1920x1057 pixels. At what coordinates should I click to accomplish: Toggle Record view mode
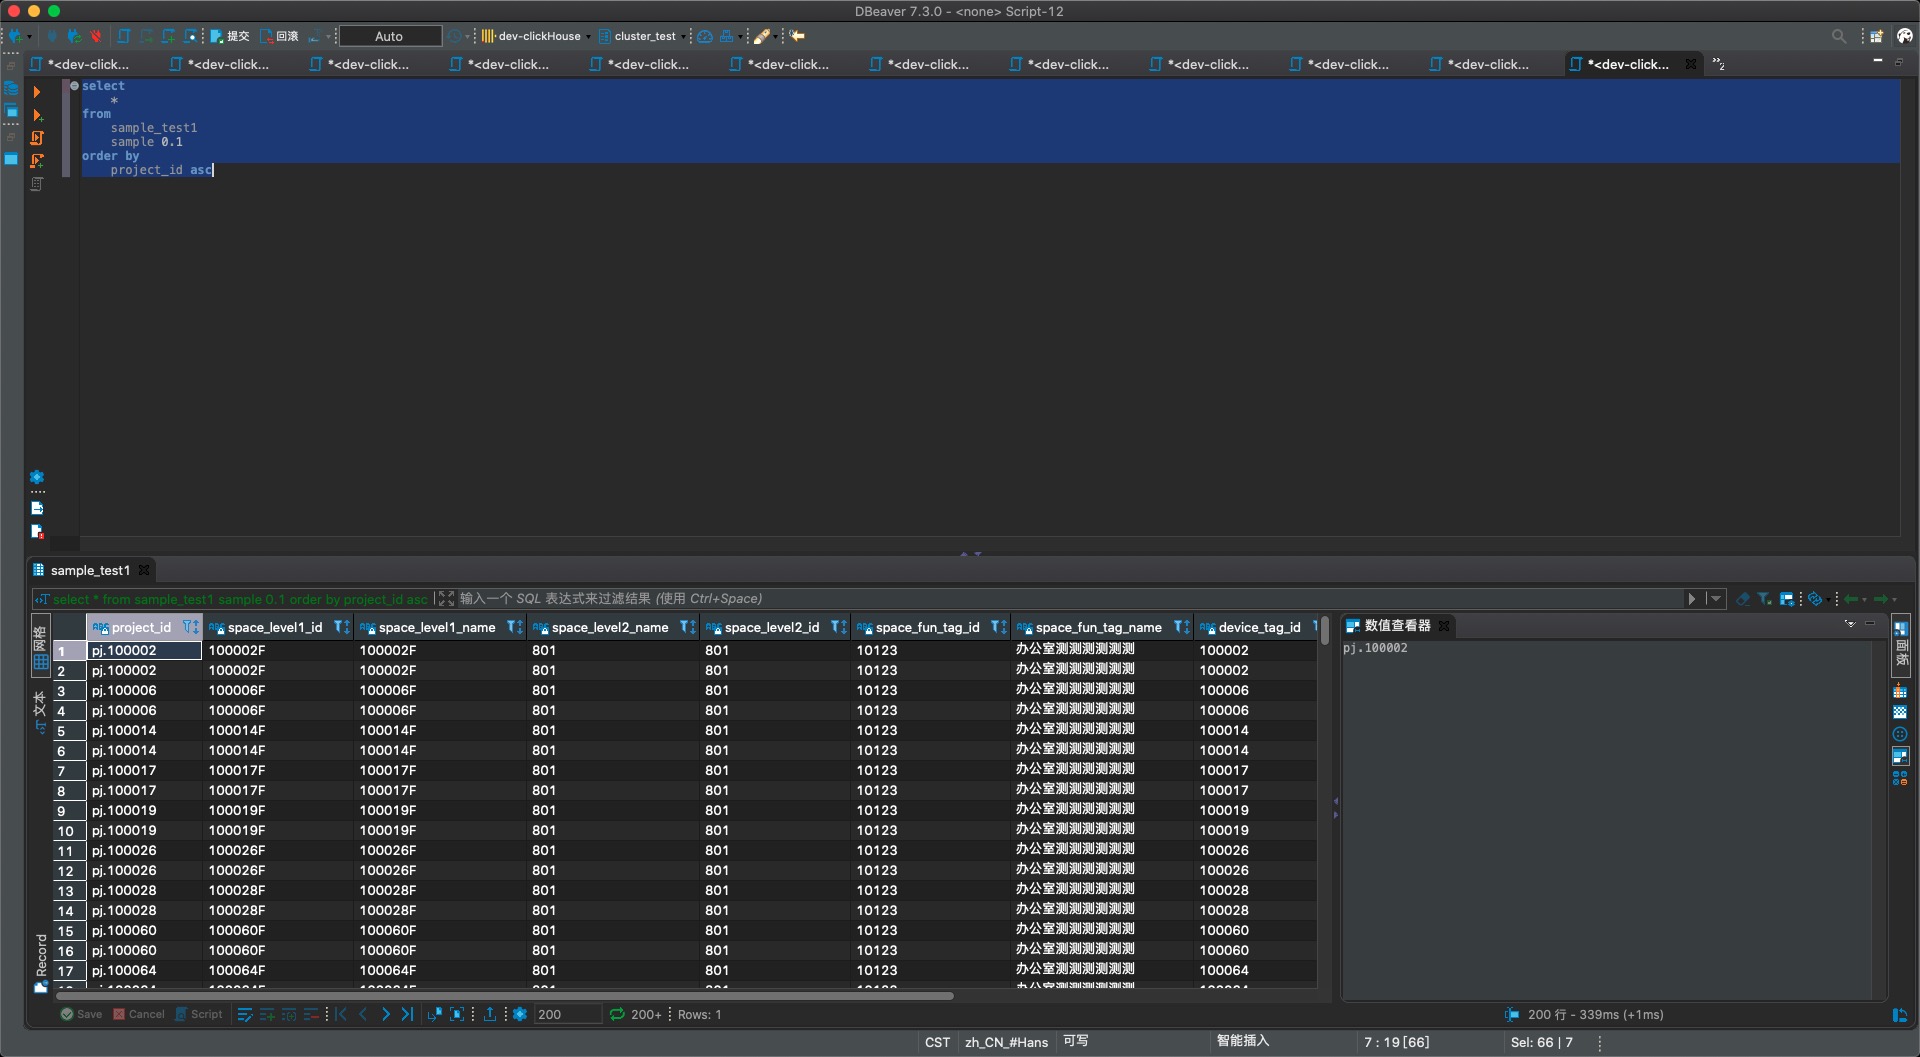(x=41, y=963)
